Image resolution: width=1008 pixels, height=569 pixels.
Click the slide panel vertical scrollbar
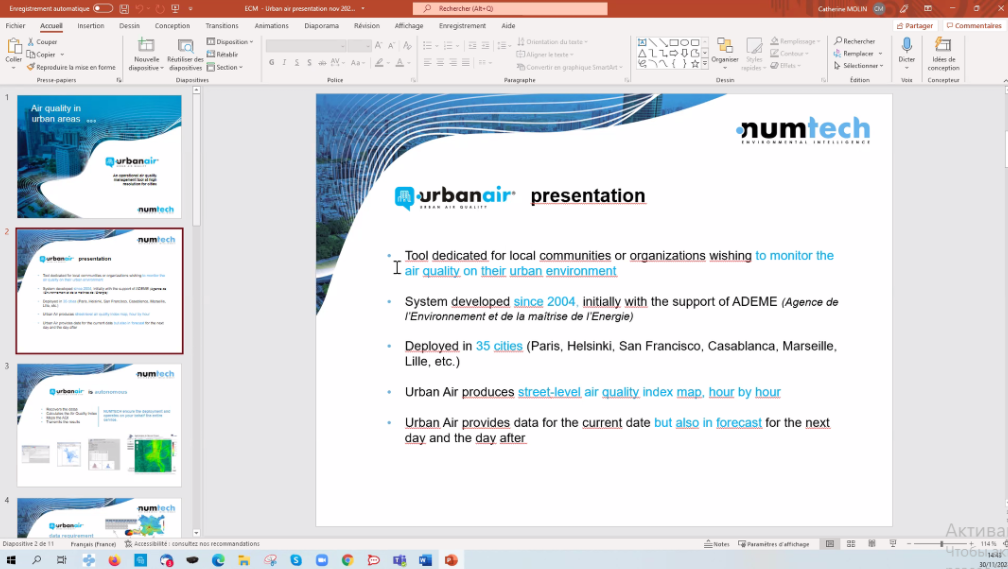tap(196, 161)
